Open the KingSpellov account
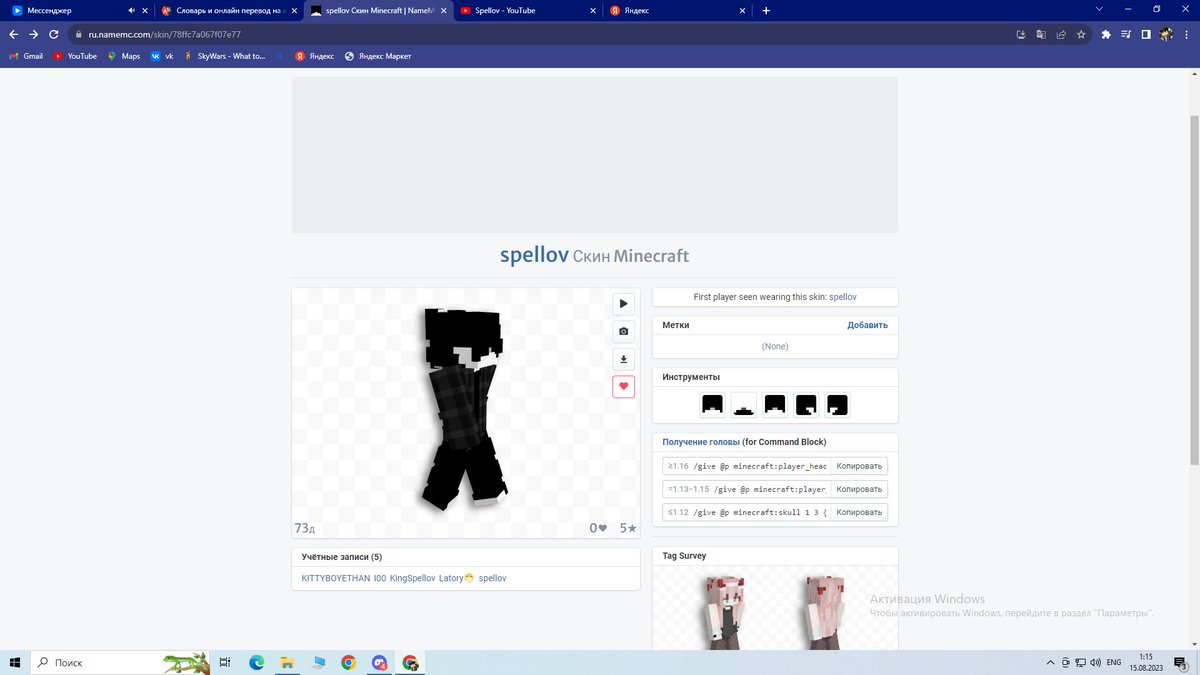Image resolution: width=1200 pixels, height=675 pixels. click(413, 578)
